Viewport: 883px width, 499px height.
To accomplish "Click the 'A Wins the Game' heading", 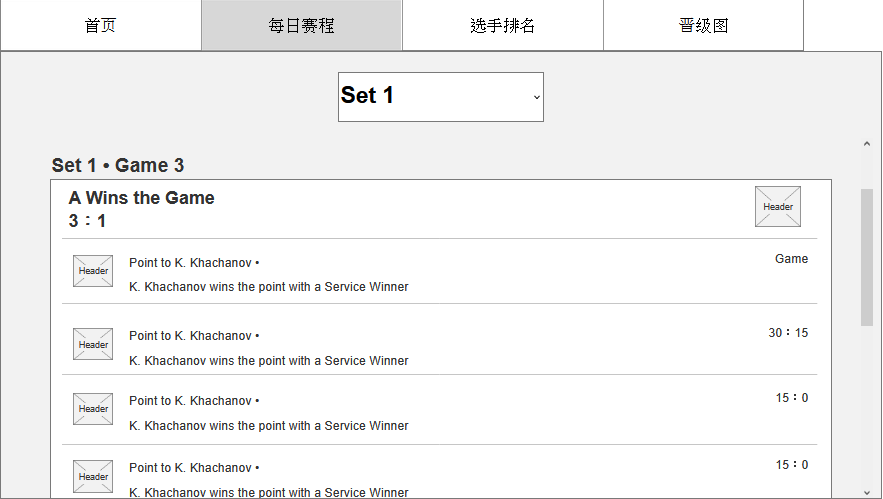I will click(x=141, y=198).
